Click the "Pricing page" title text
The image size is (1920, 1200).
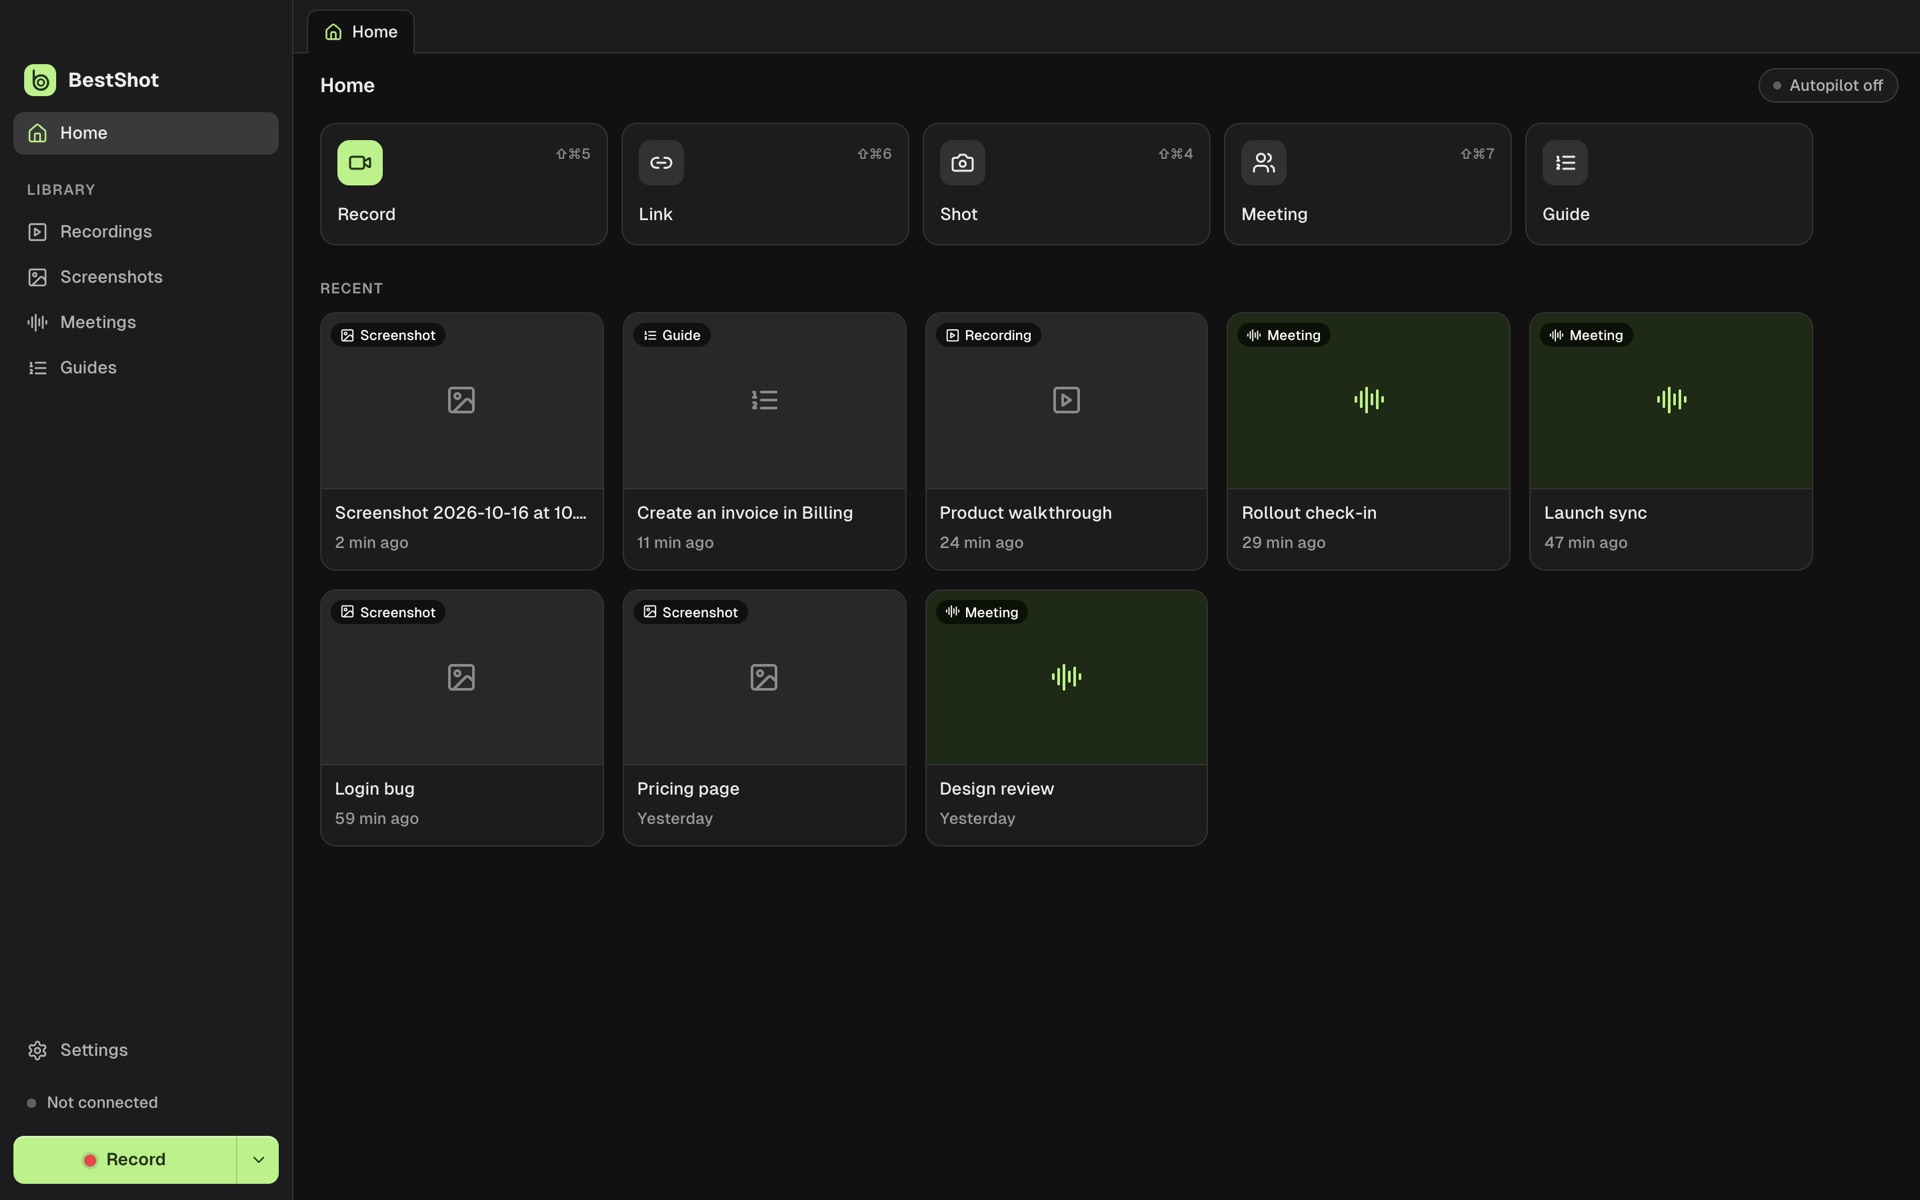688,789
